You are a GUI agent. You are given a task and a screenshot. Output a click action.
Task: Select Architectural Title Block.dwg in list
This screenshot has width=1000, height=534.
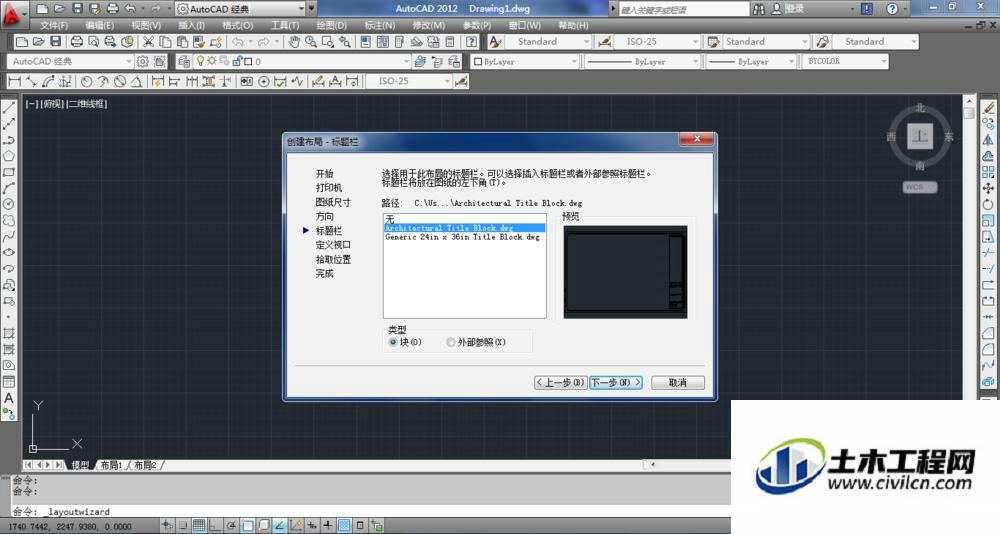(x=464, y=228)
